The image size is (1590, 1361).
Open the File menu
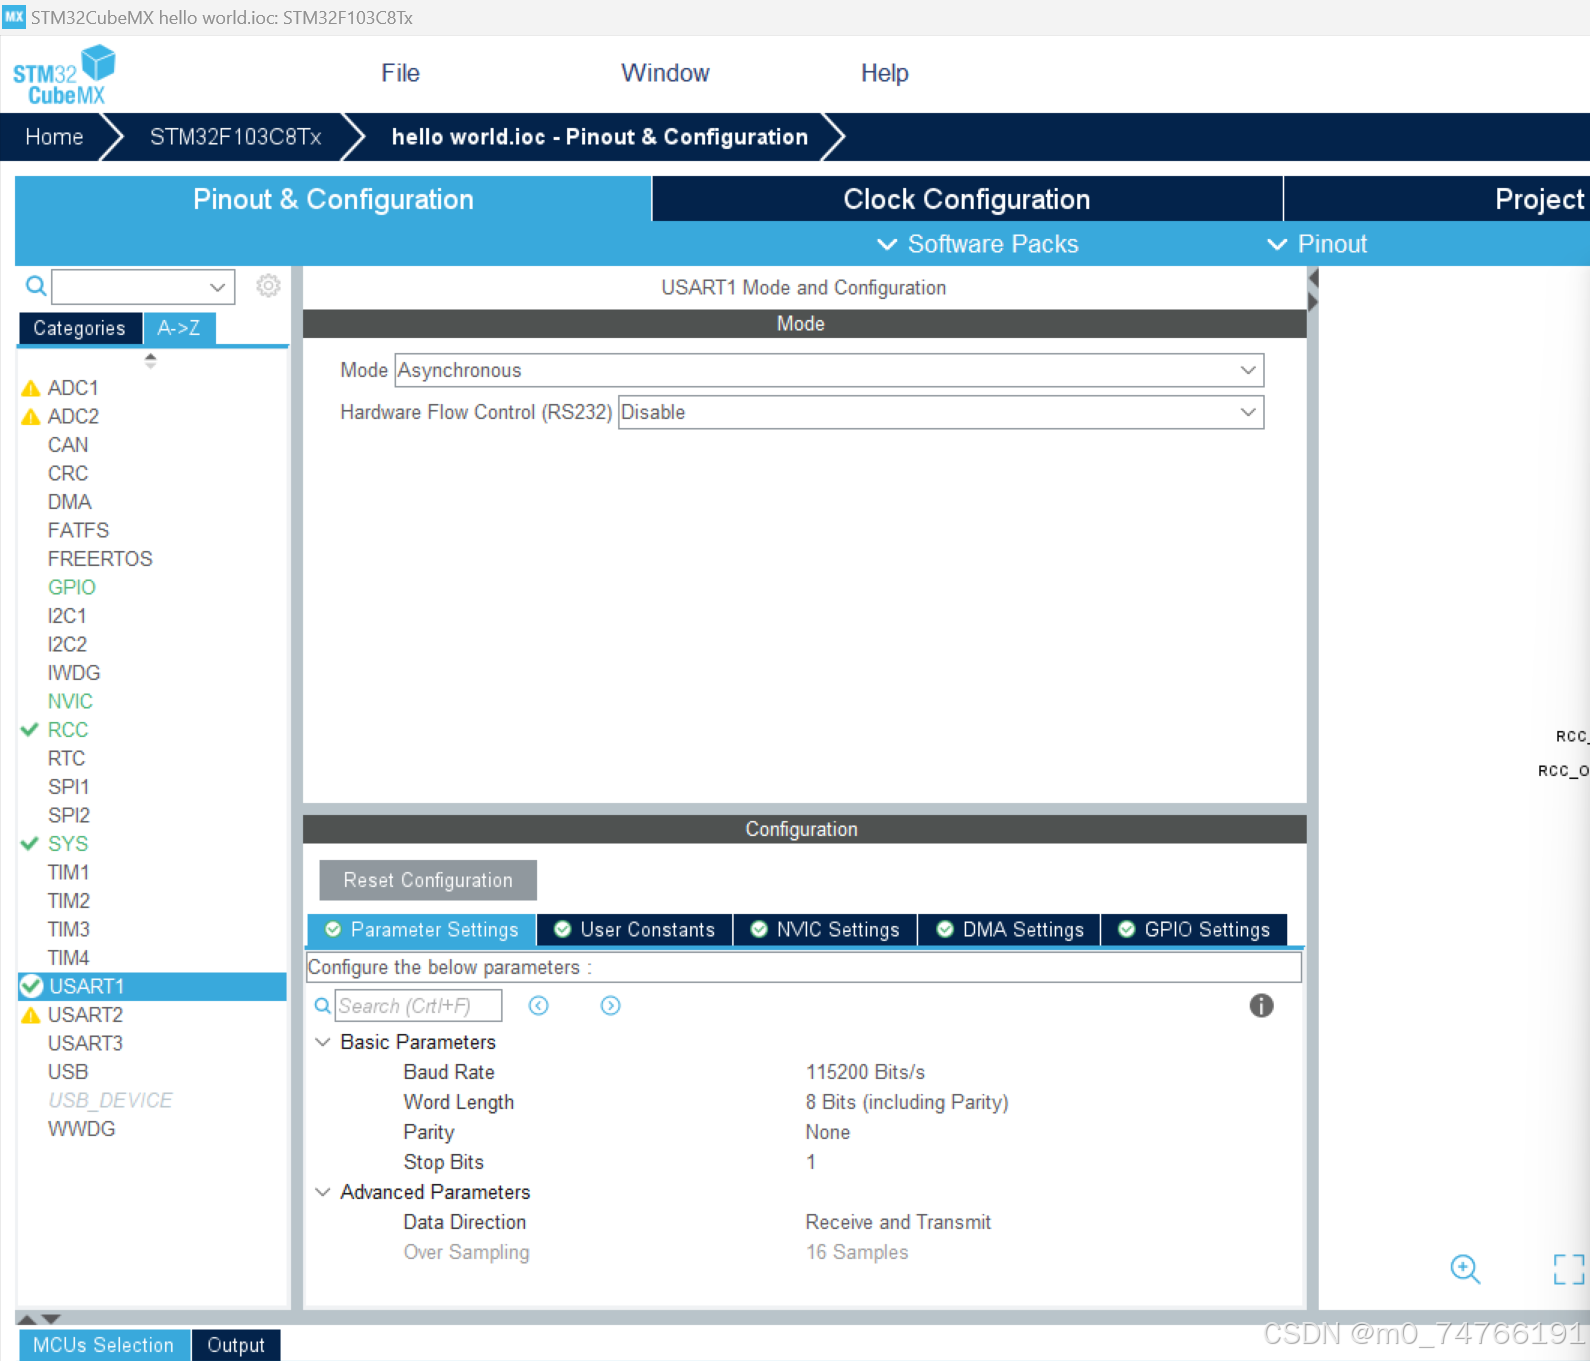pyautogui.click(x=400, y=73)
